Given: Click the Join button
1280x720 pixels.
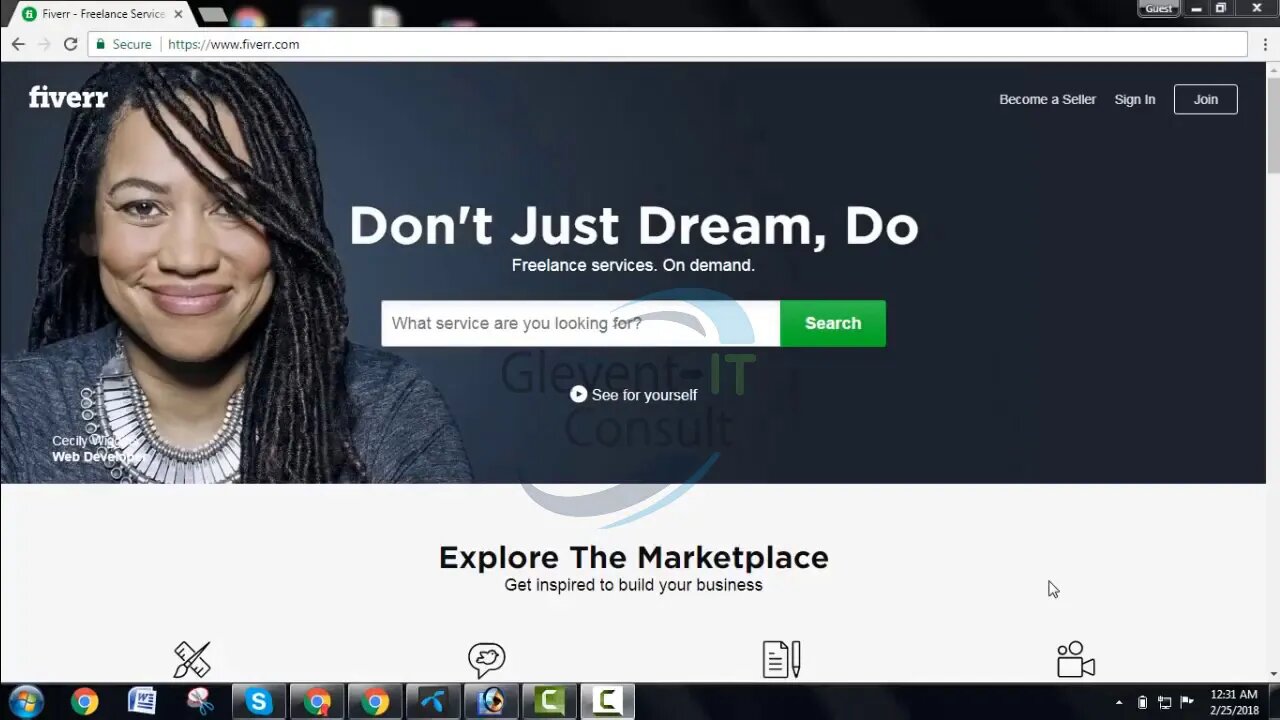Looking at the screenshot, I should [1205, 99].
